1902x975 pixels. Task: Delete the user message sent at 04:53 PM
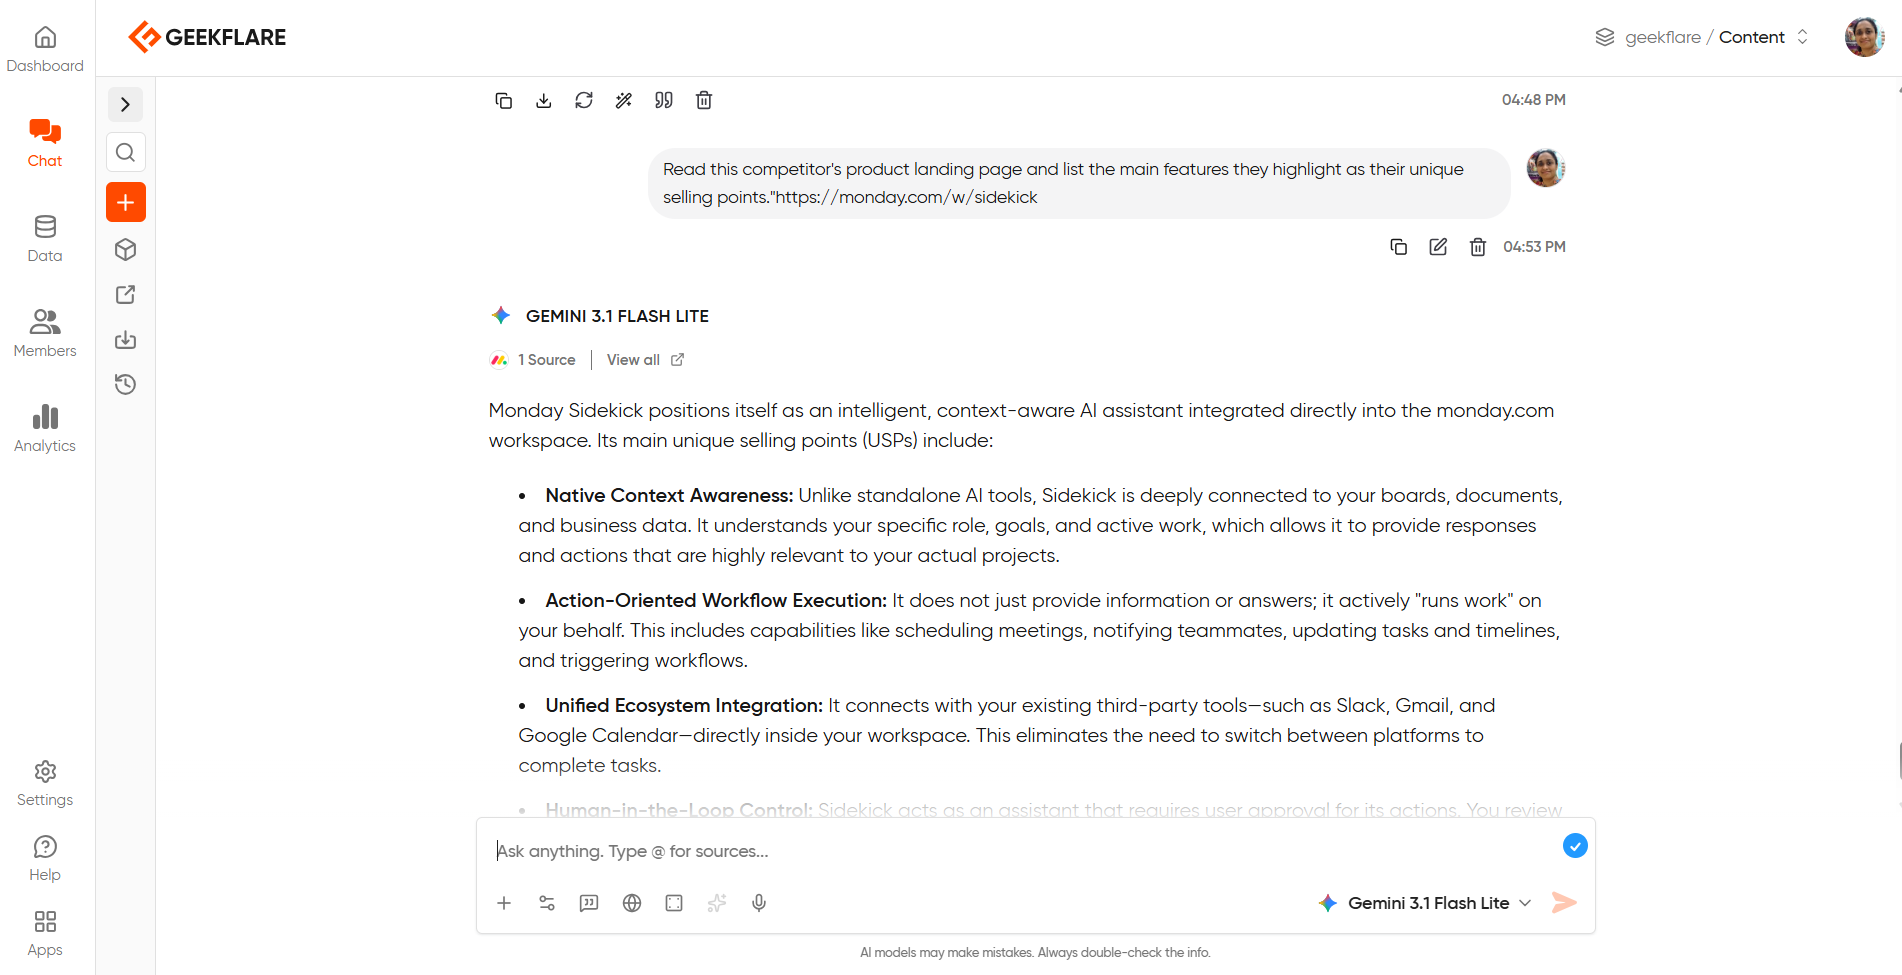tap(1478, 247)
